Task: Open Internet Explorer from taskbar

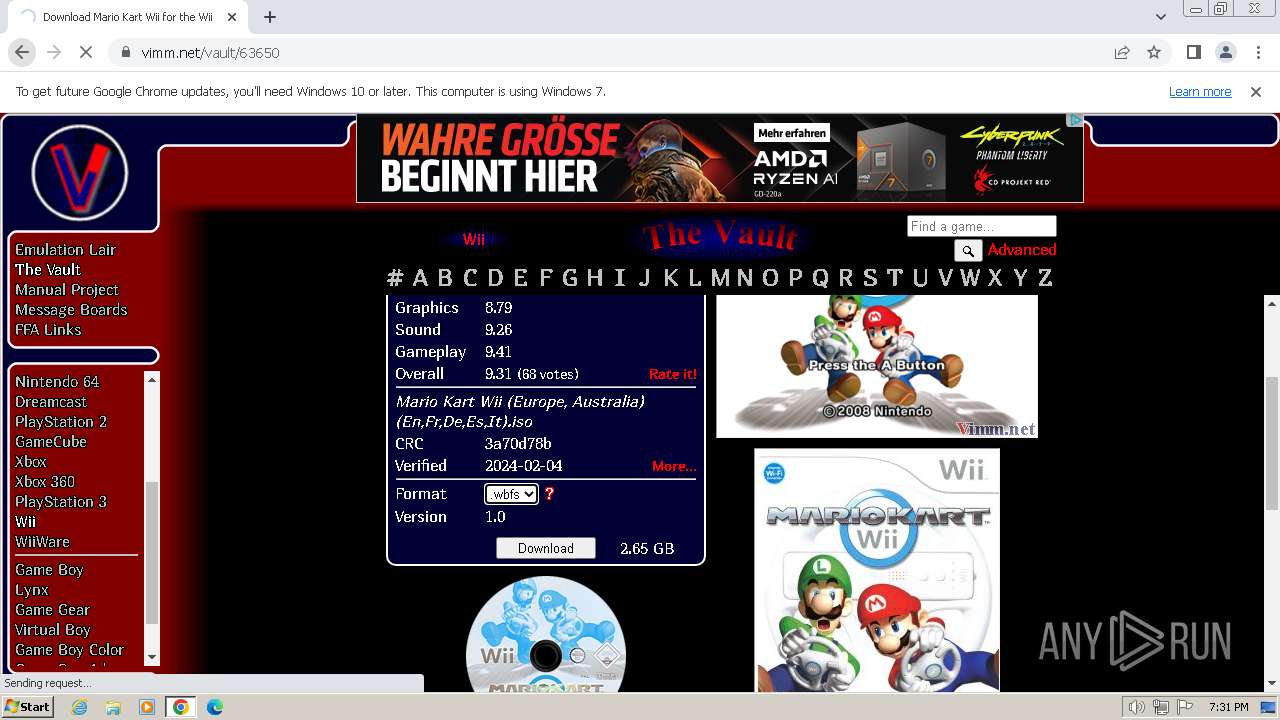Action: click(79, 707)
